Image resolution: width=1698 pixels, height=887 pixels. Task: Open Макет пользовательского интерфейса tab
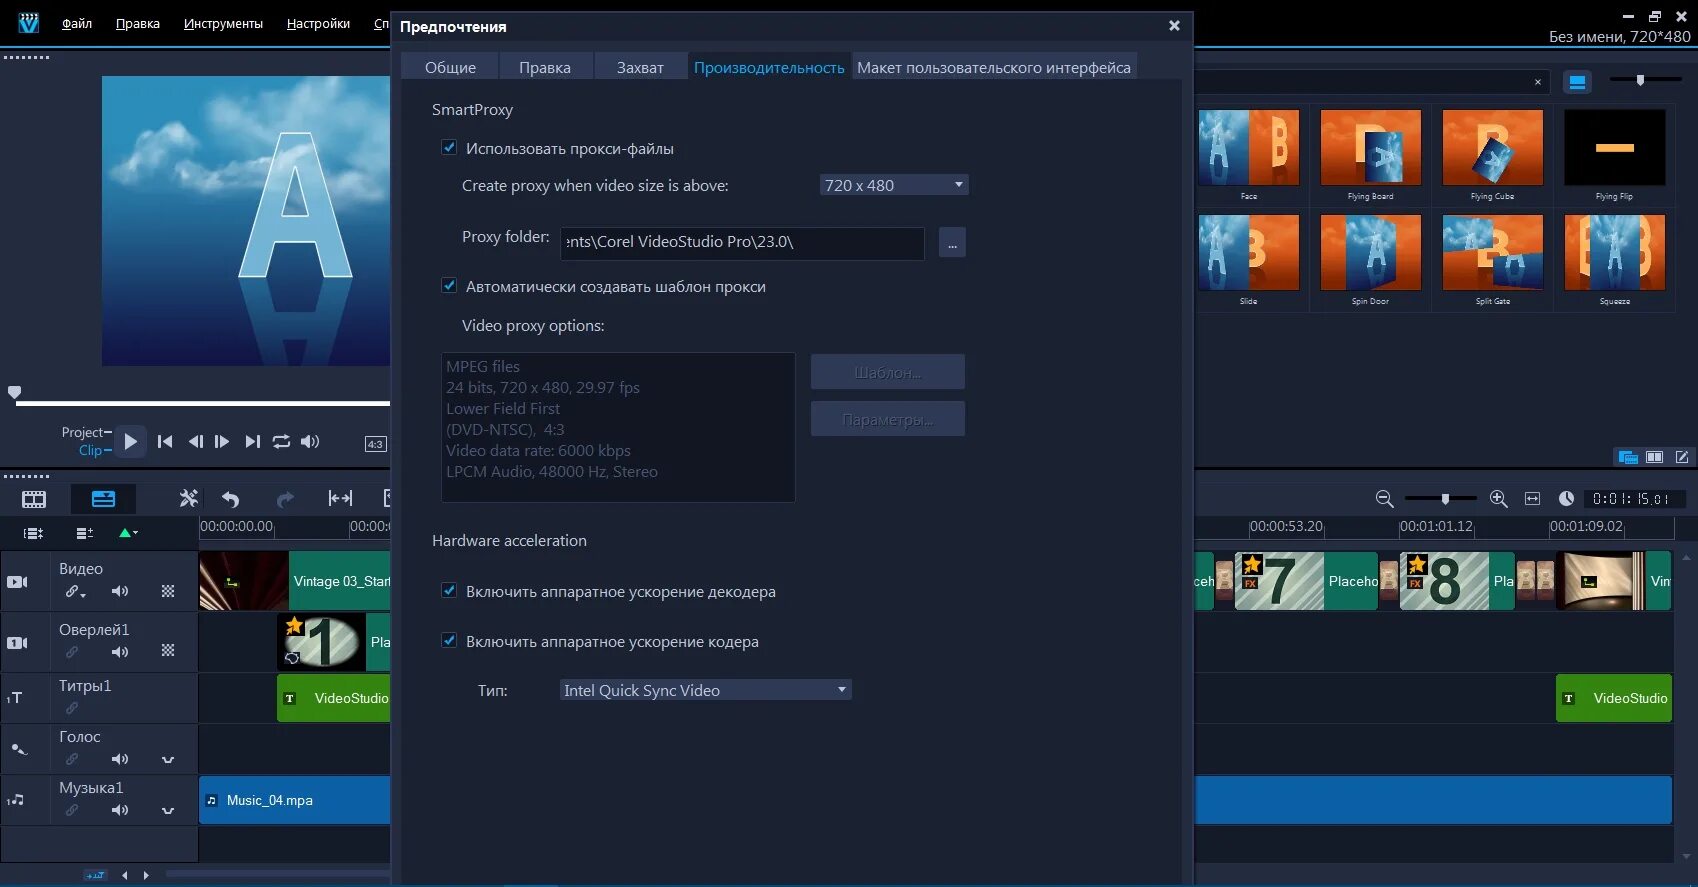[994, 67]
